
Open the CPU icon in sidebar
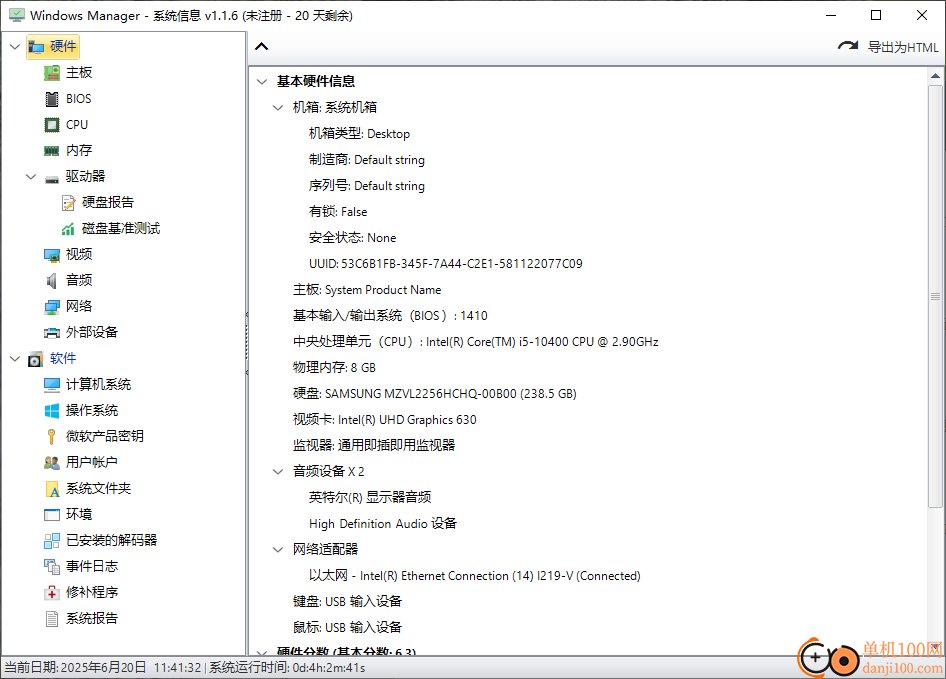[52, 125]
